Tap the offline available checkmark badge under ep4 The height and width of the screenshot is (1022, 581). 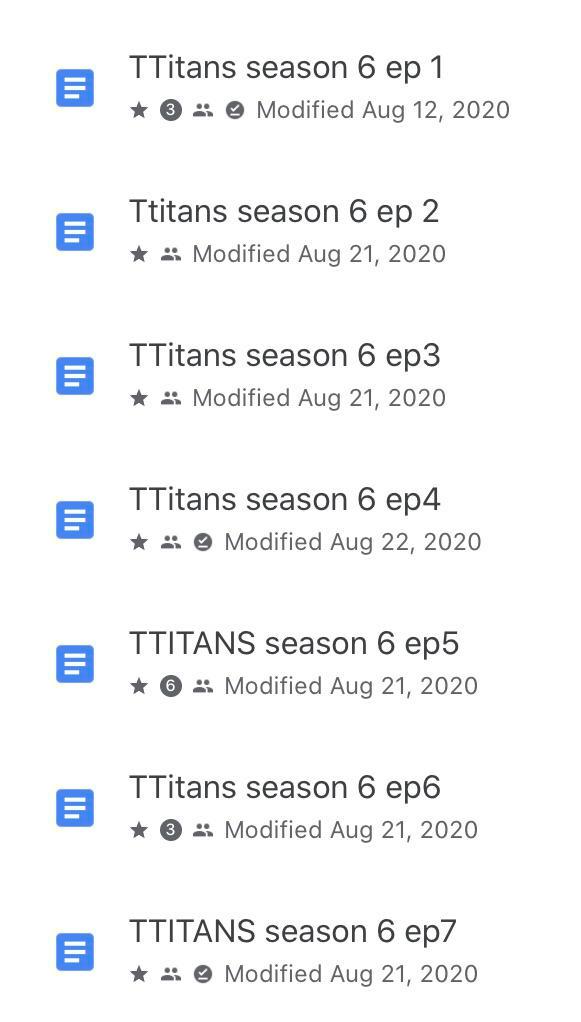pos(202,542)
